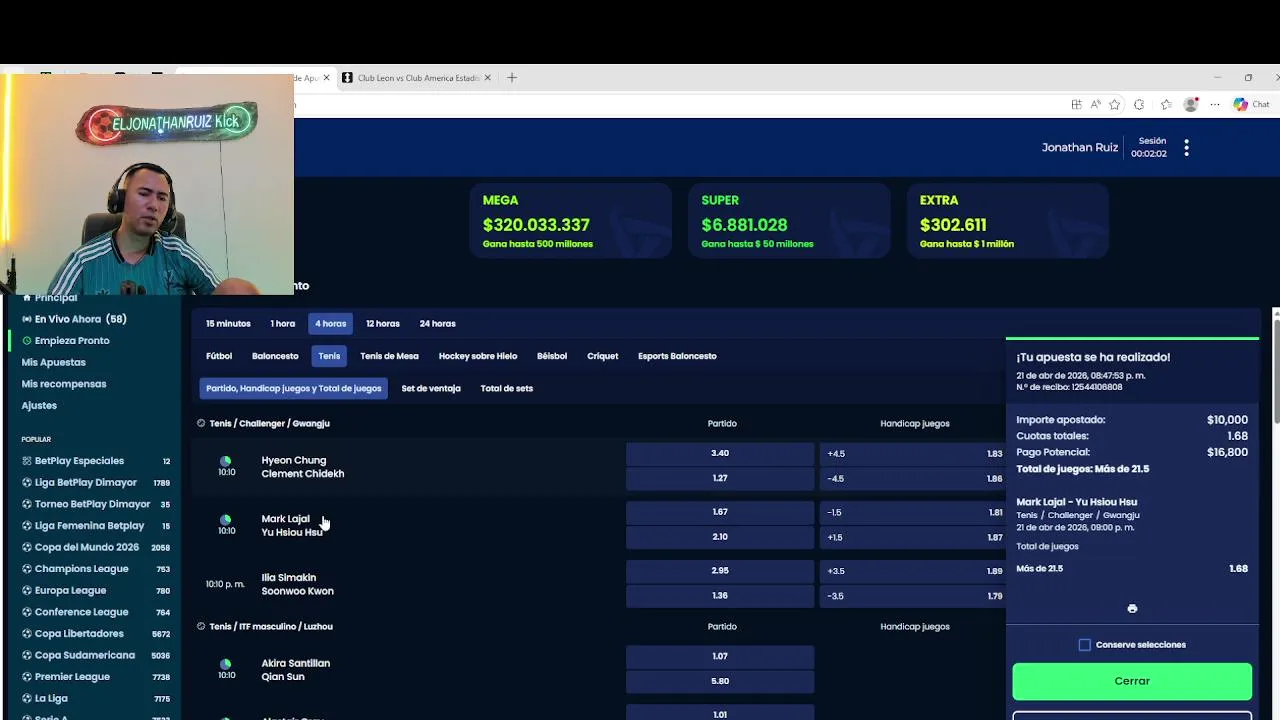This screenshot has height=720, width=1280.
Task: Click tennis icon beside Tenis / Challenger / Gwangju
Action: point(201,423)
